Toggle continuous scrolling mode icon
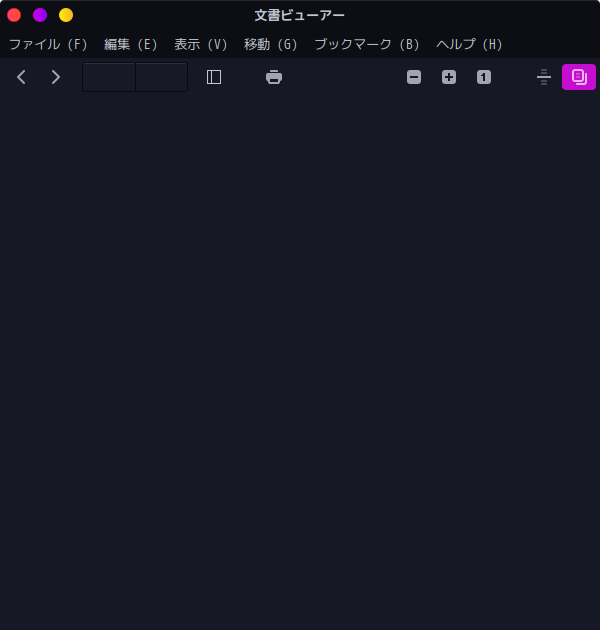This screenshot has height=630, width=600. 544,77
